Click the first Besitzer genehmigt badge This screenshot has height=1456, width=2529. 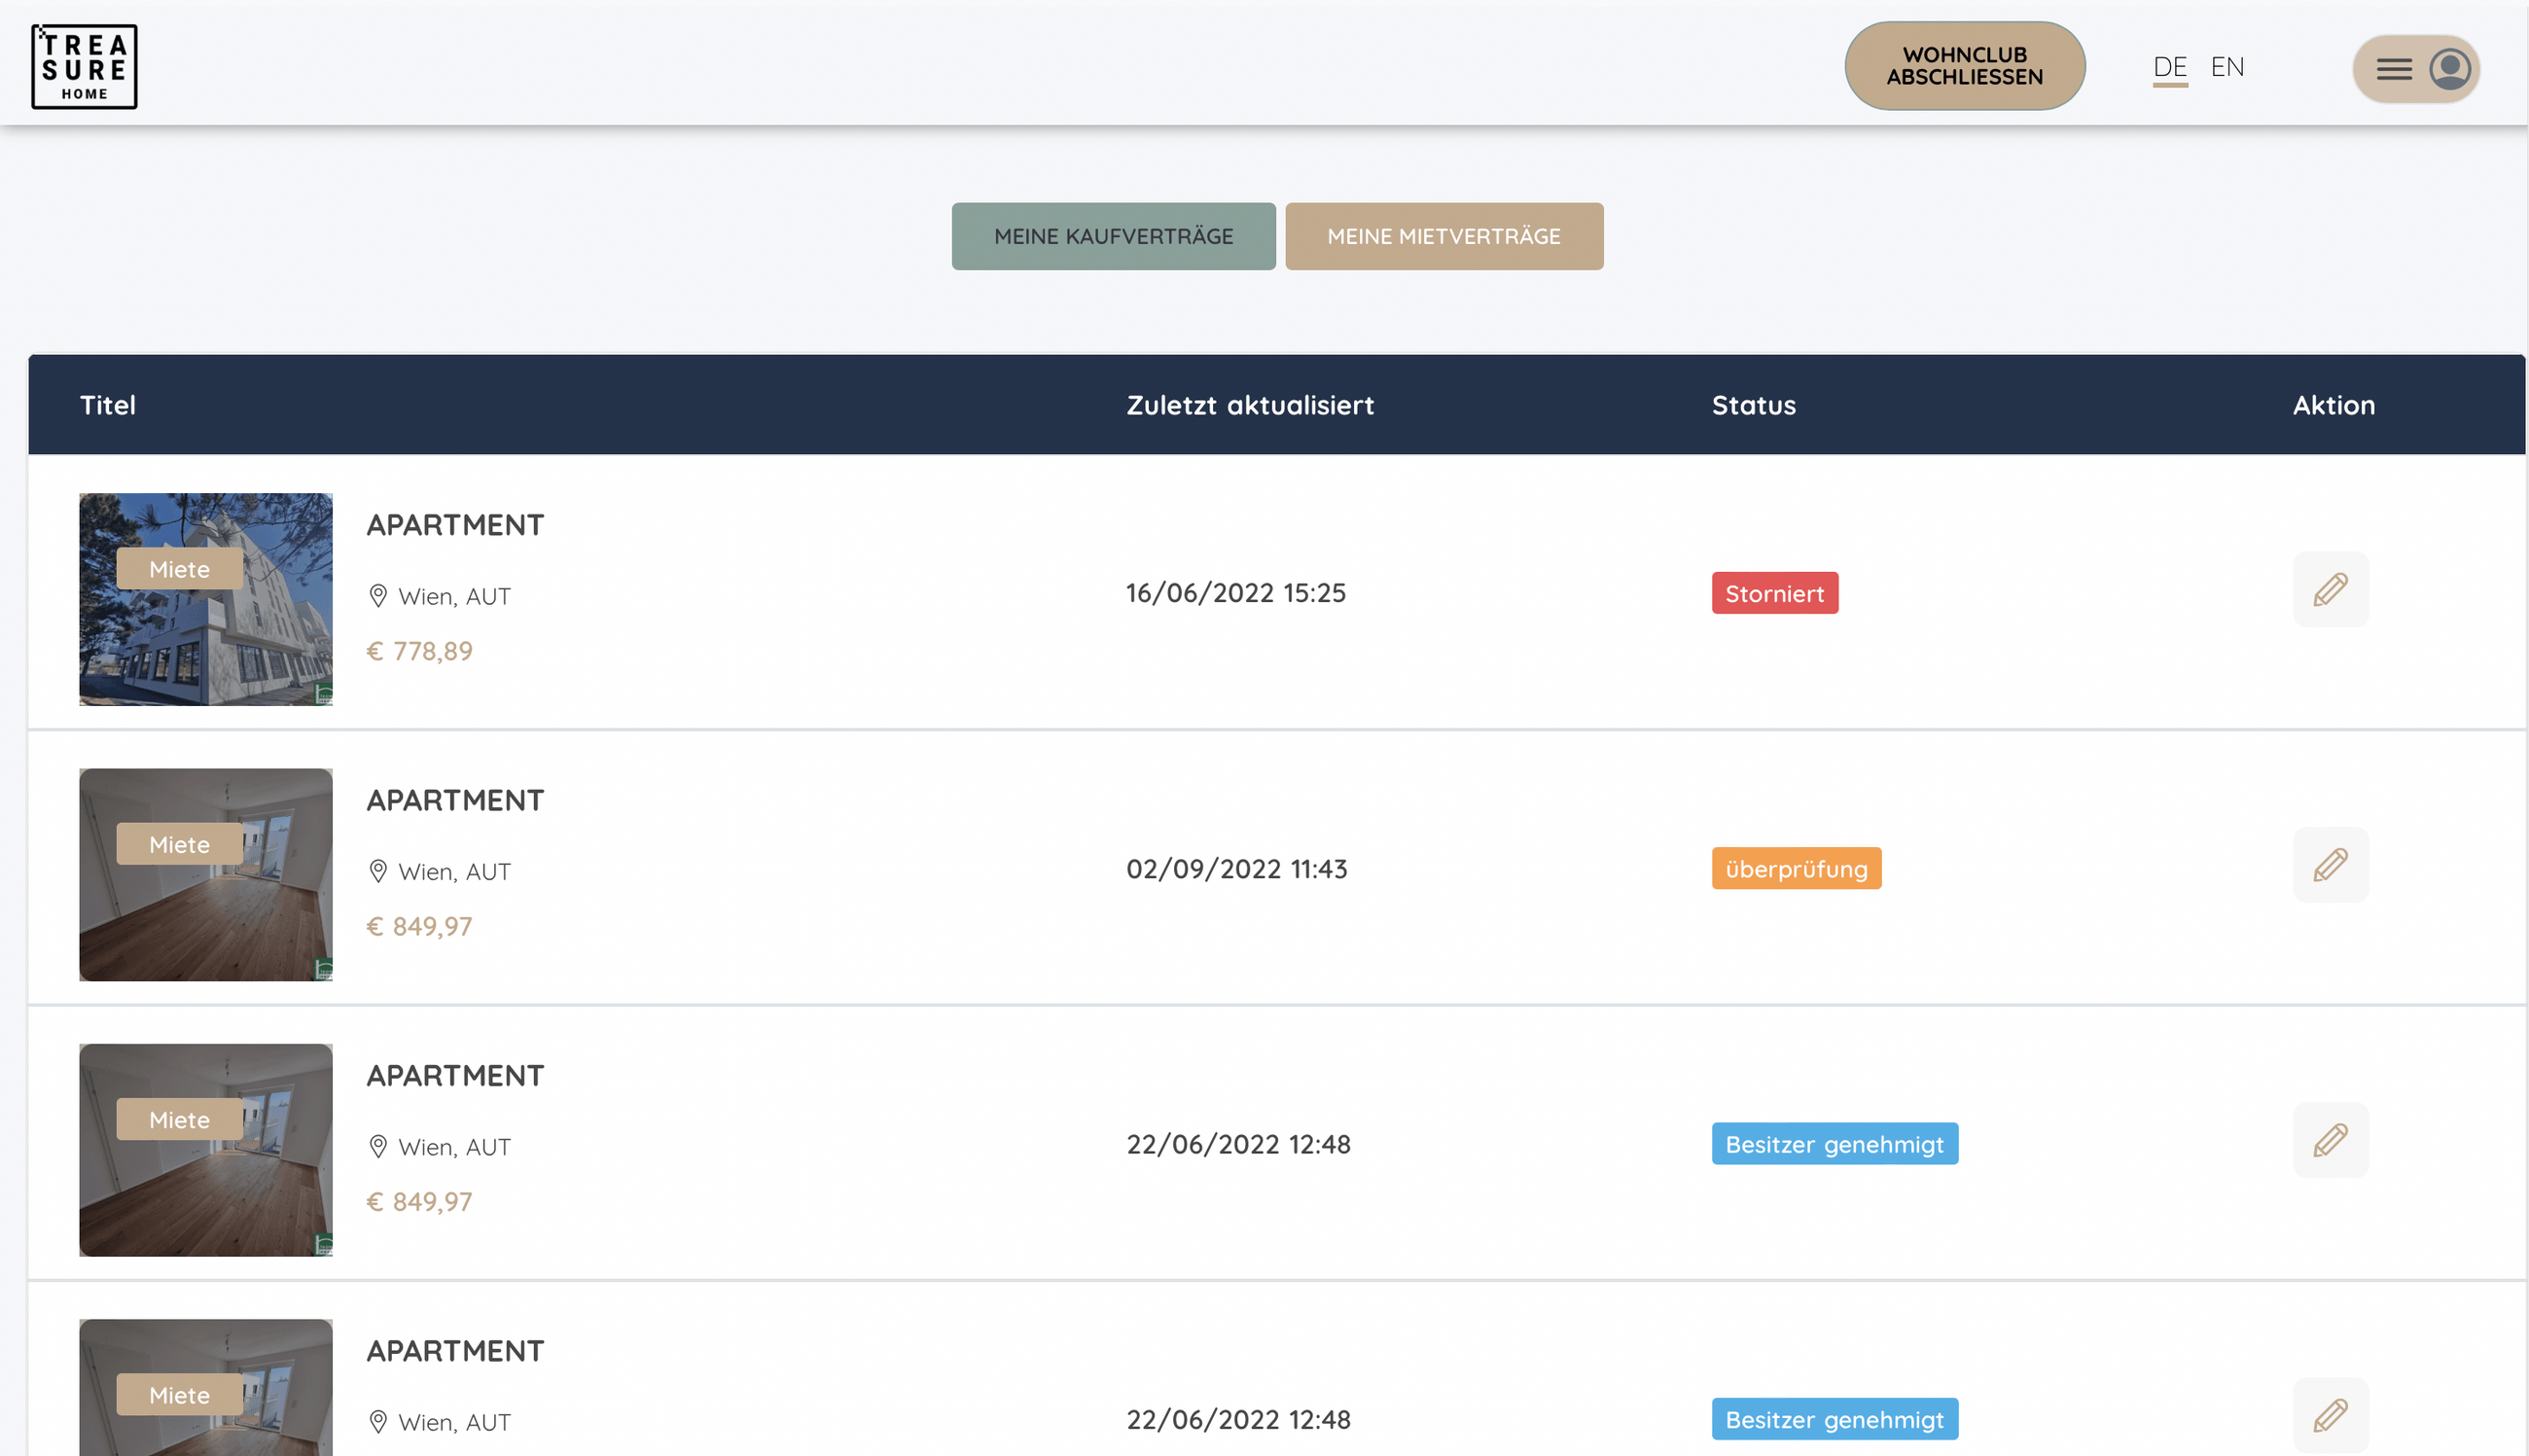point(1834,1144)
